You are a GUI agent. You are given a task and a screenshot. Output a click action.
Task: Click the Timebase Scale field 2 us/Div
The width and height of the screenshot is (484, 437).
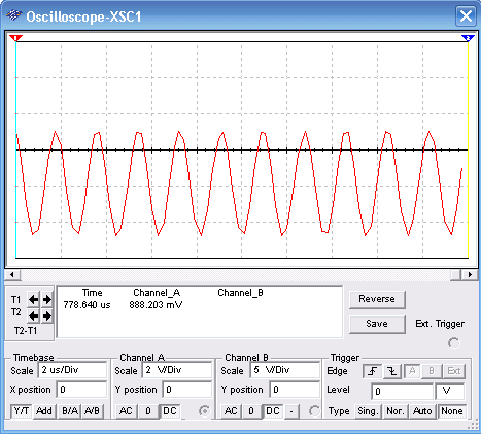coord(72,370)
